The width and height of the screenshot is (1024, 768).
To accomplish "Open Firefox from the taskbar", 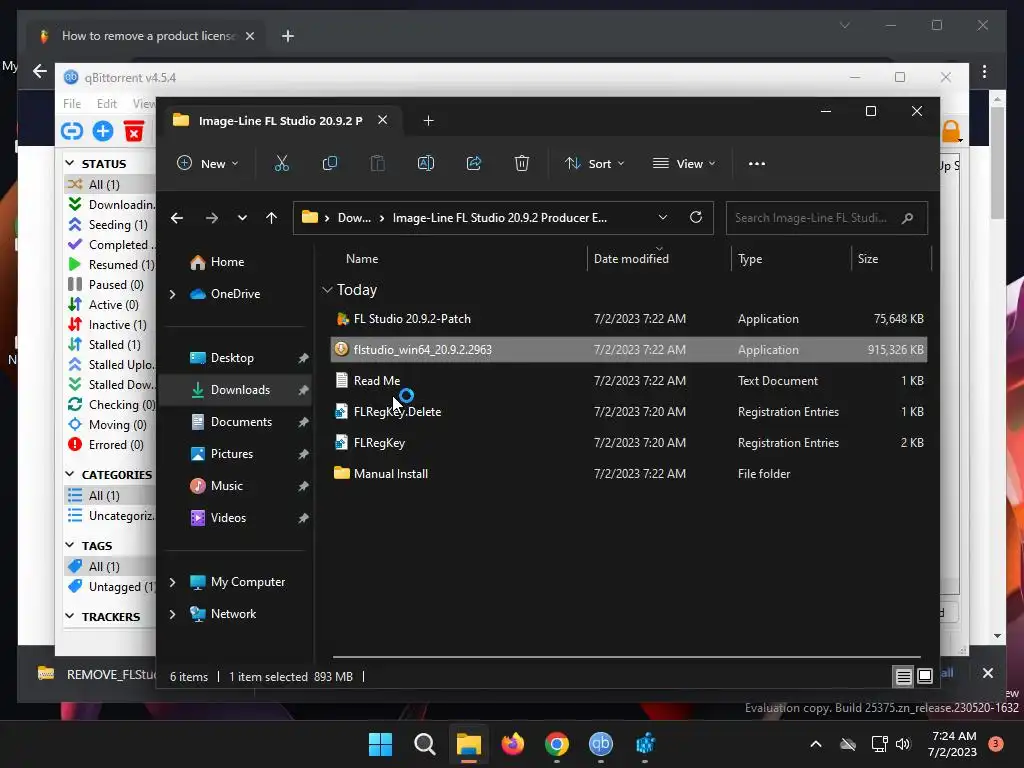I will coord(513,744).
